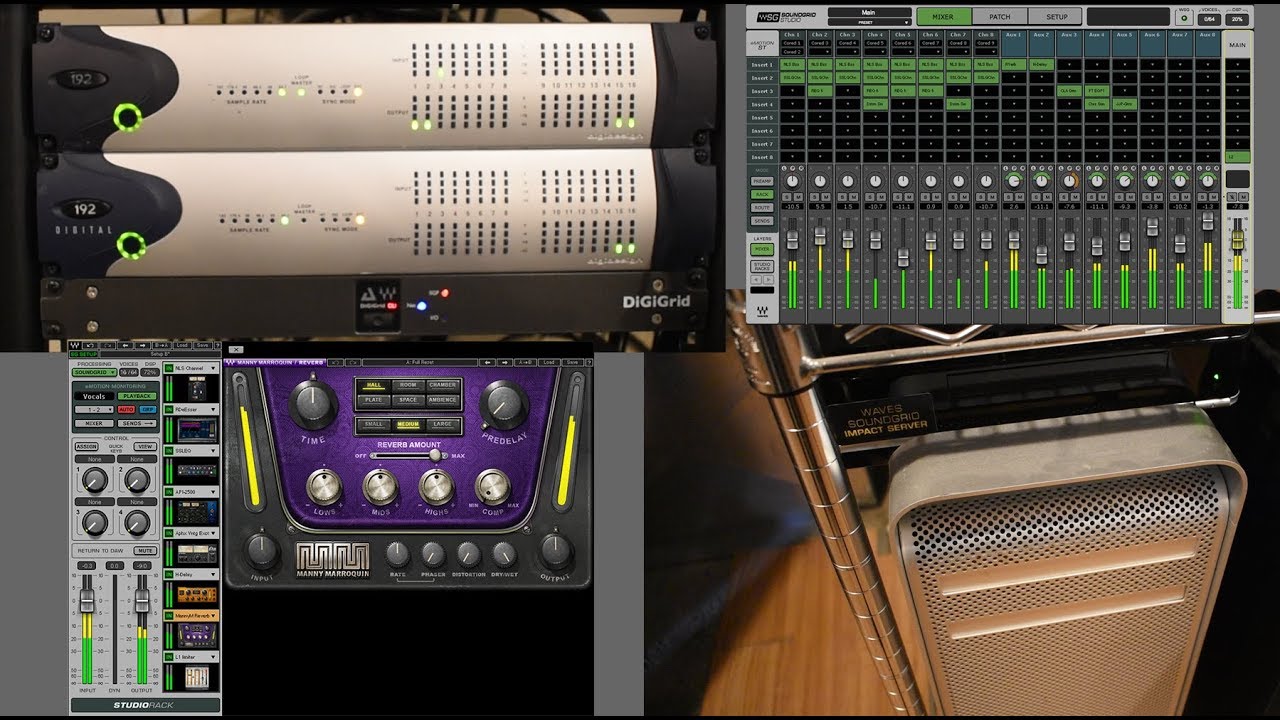The height and width of the screenshot is (720, 1280).
Task: Enable PLAYBACK monitoring mode
Action: click(x=138, y=395)
